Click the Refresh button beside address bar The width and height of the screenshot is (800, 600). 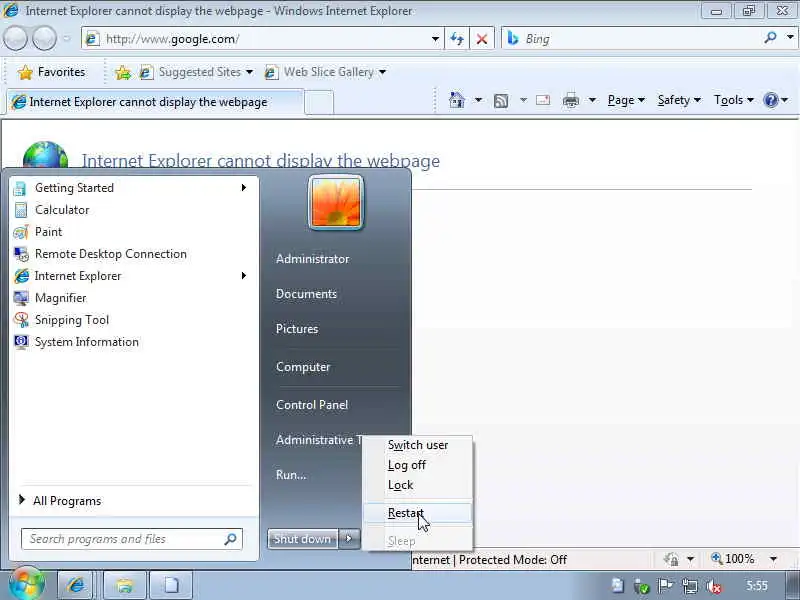pos(457,39)
